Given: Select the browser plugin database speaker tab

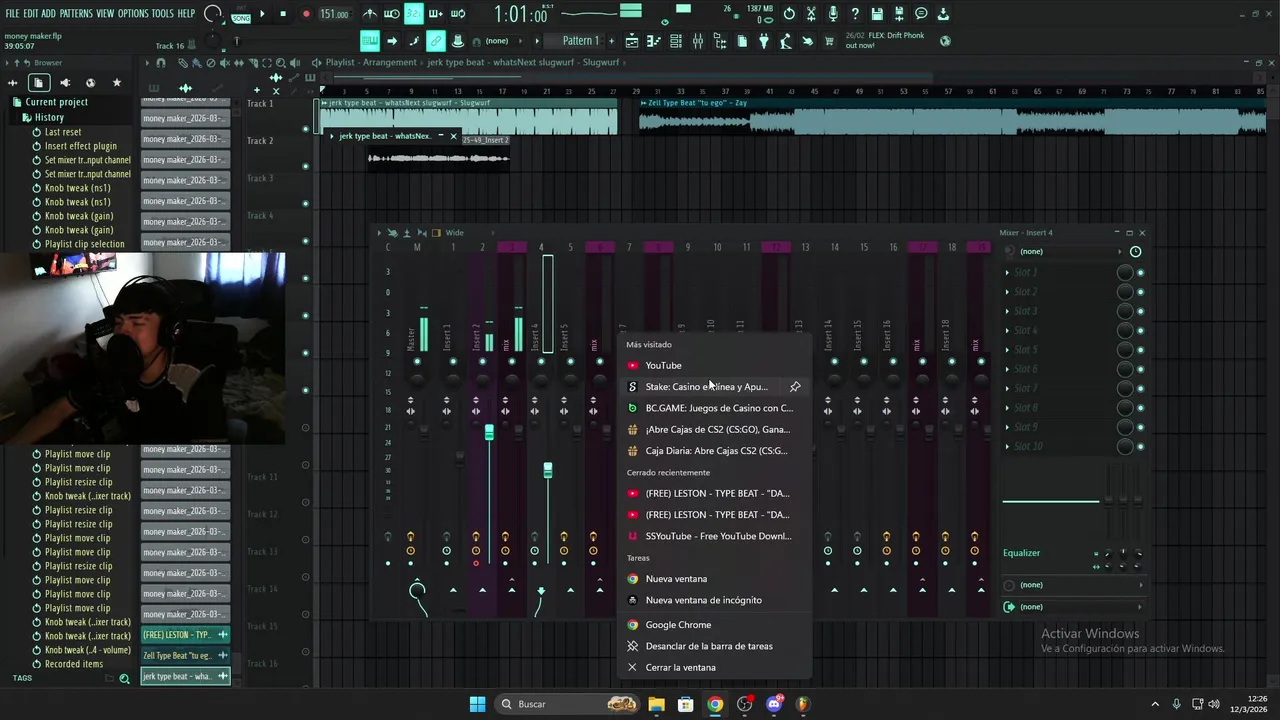Looking at the screenshot, I should click(x=65, y=83).
